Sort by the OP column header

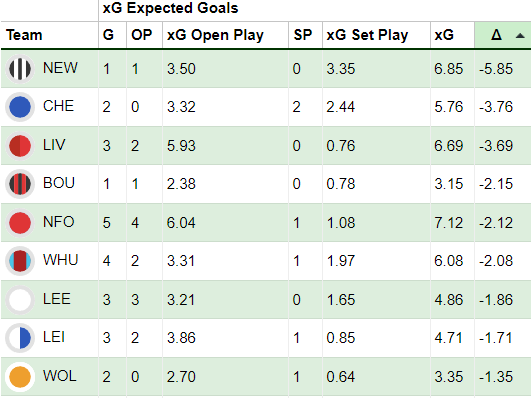(x=142, y=35)
